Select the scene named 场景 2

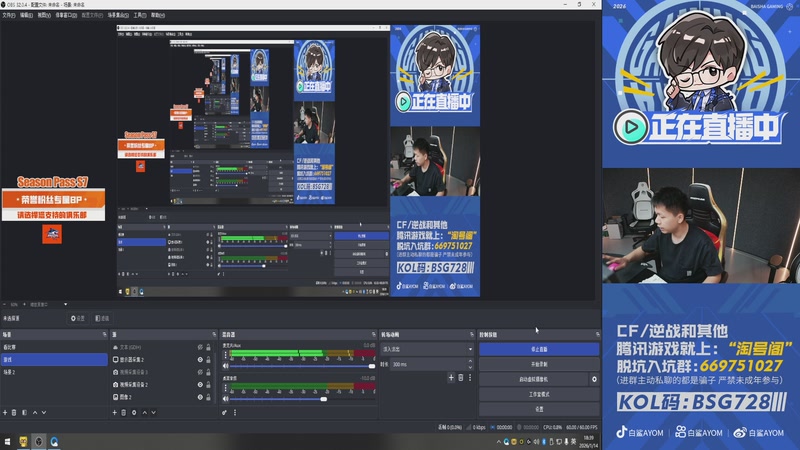(x=54, y=372)
